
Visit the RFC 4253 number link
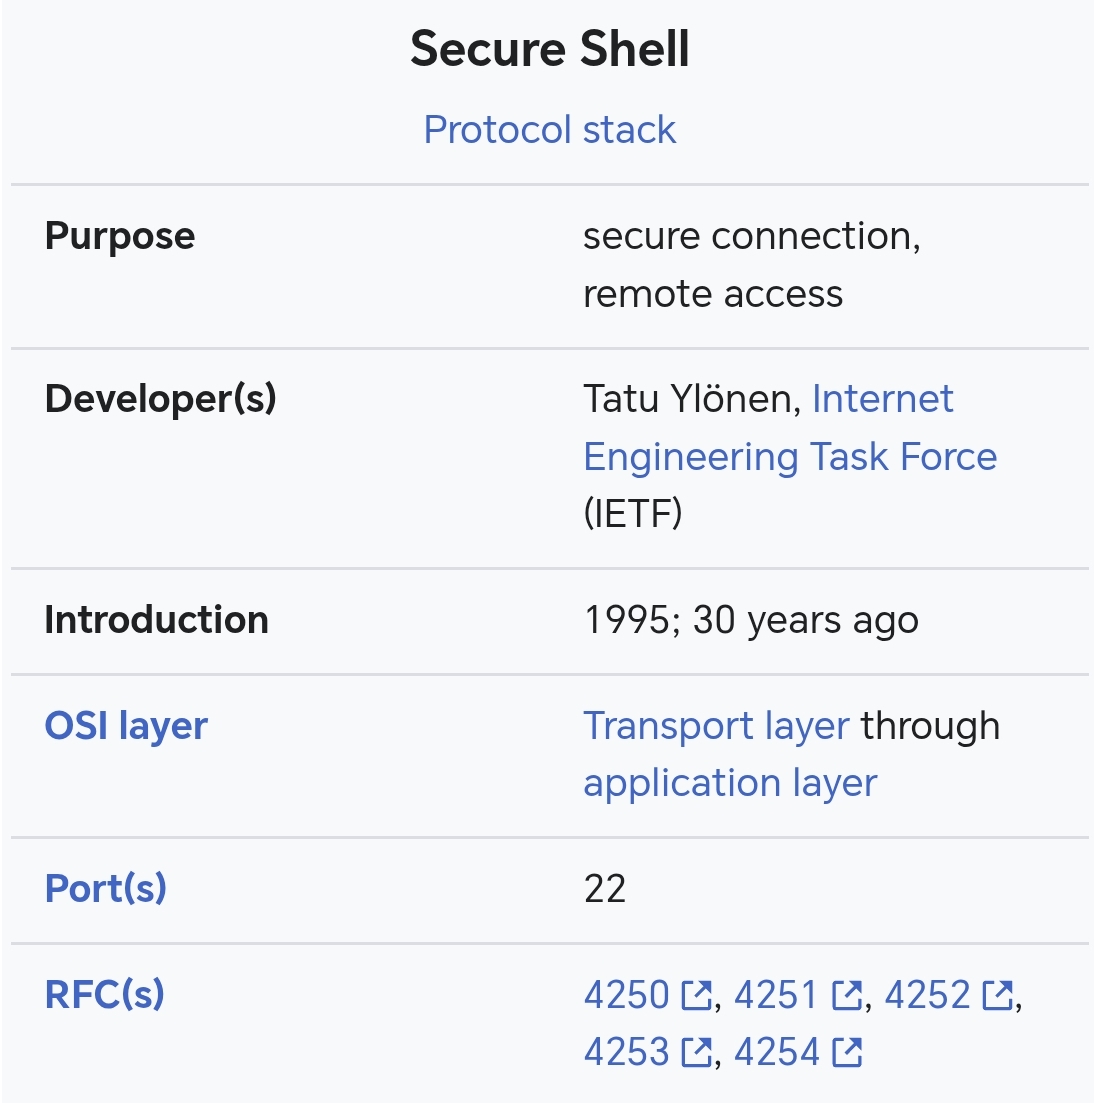click(x=626, y=1053)
